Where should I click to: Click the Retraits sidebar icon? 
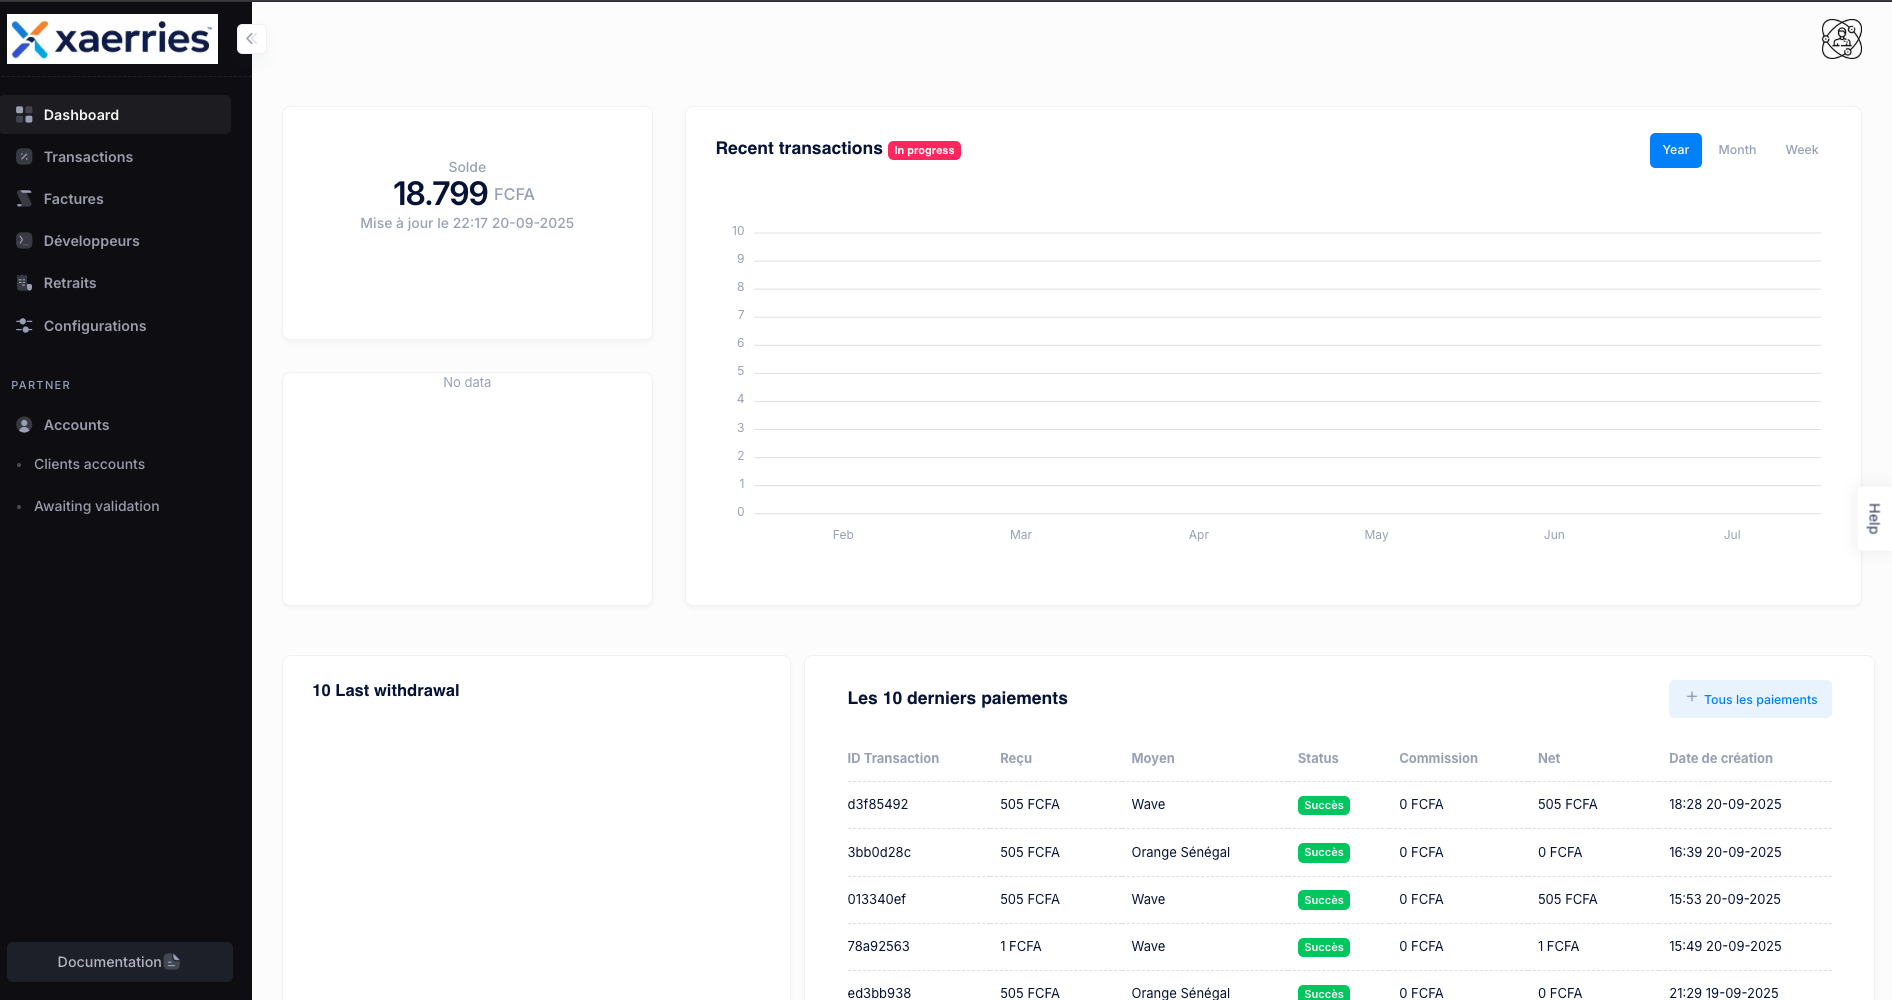coord(23,282)
